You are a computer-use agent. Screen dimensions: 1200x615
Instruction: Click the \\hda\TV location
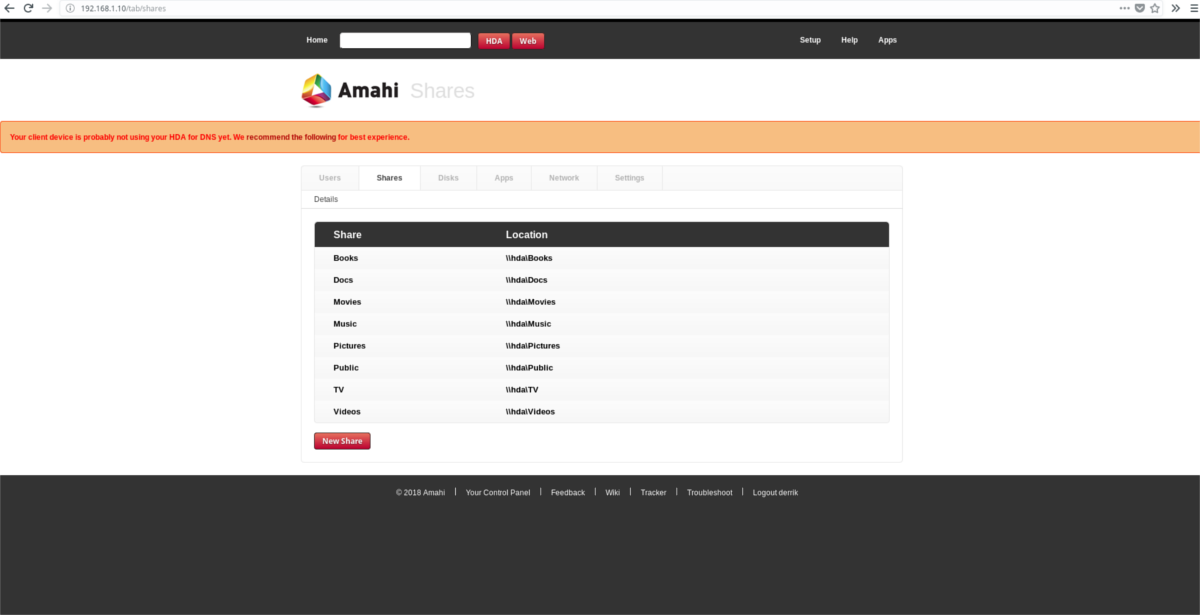(522, 390)
